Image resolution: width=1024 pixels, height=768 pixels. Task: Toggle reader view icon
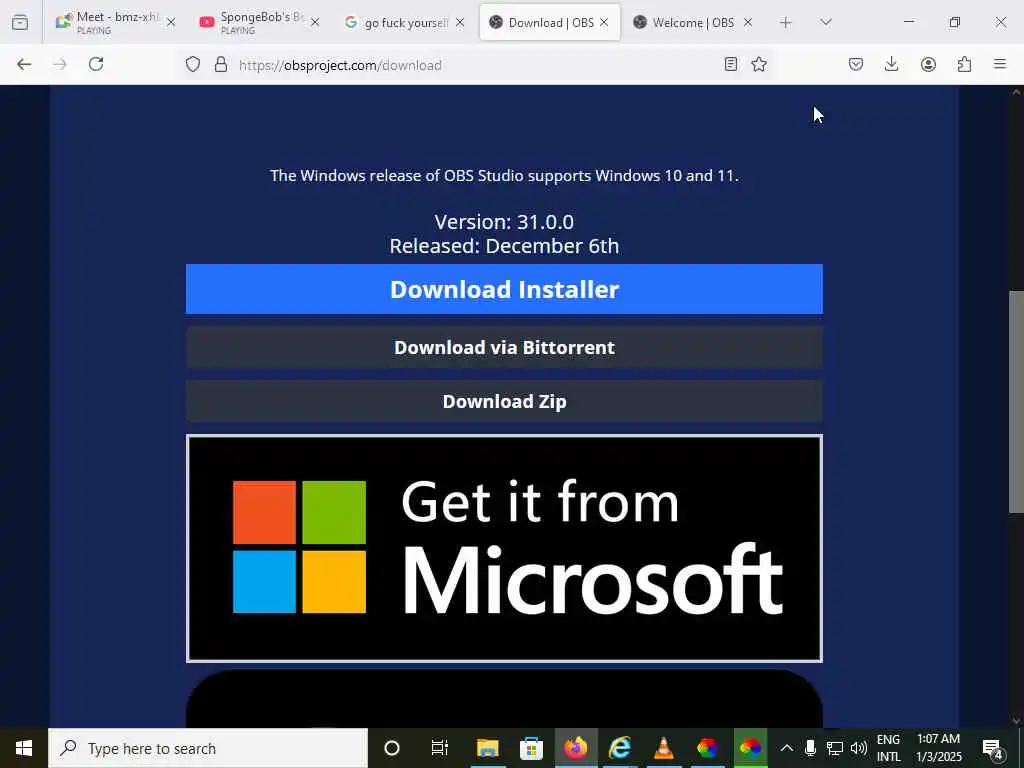pyautogui.click(x=731, y=64)
